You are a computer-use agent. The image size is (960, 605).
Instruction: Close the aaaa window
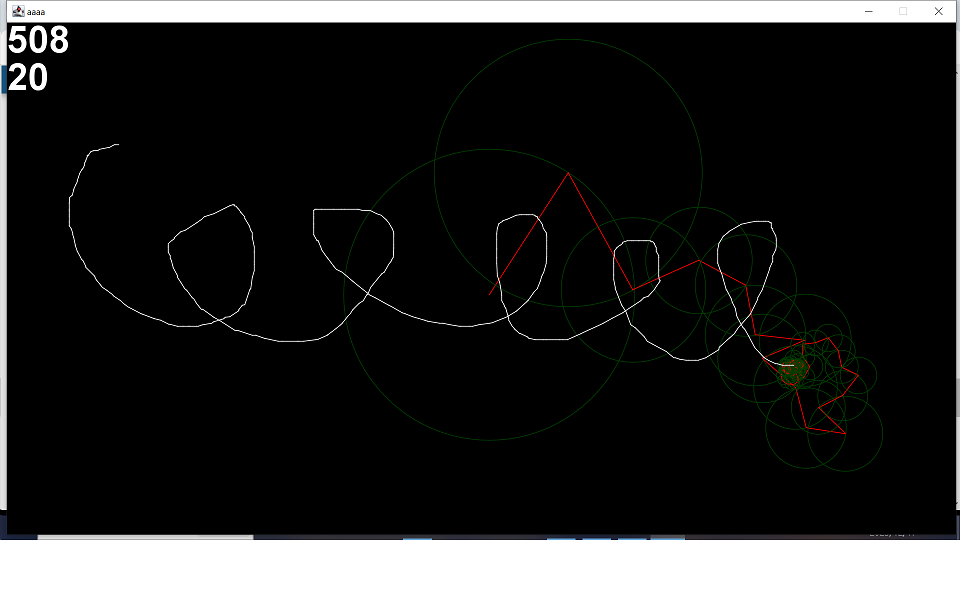pyautogui.click(x=938, y=11)
